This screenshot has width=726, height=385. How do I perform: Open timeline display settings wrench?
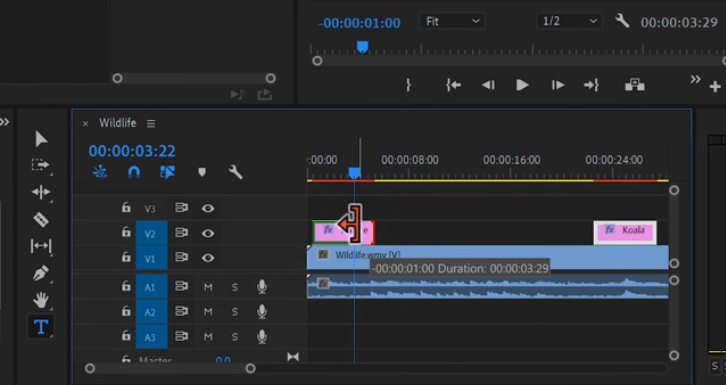coord(235,173)
